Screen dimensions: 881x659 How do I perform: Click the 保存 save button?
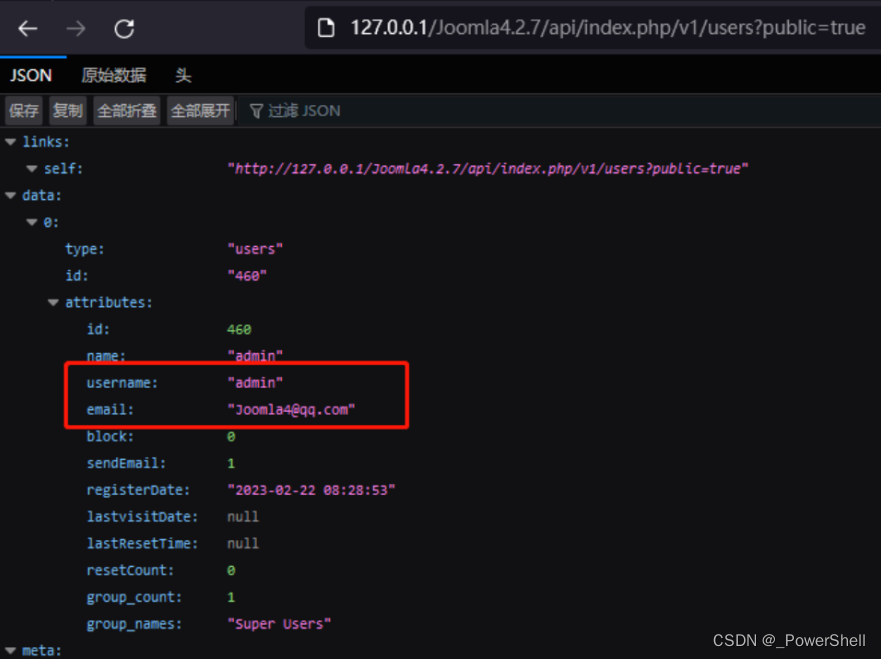pos(24,111)
